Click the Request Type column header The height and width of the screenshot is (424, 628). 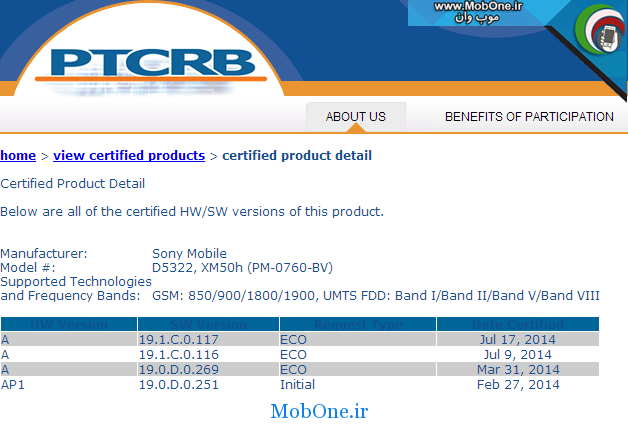(x=355, y=325)
